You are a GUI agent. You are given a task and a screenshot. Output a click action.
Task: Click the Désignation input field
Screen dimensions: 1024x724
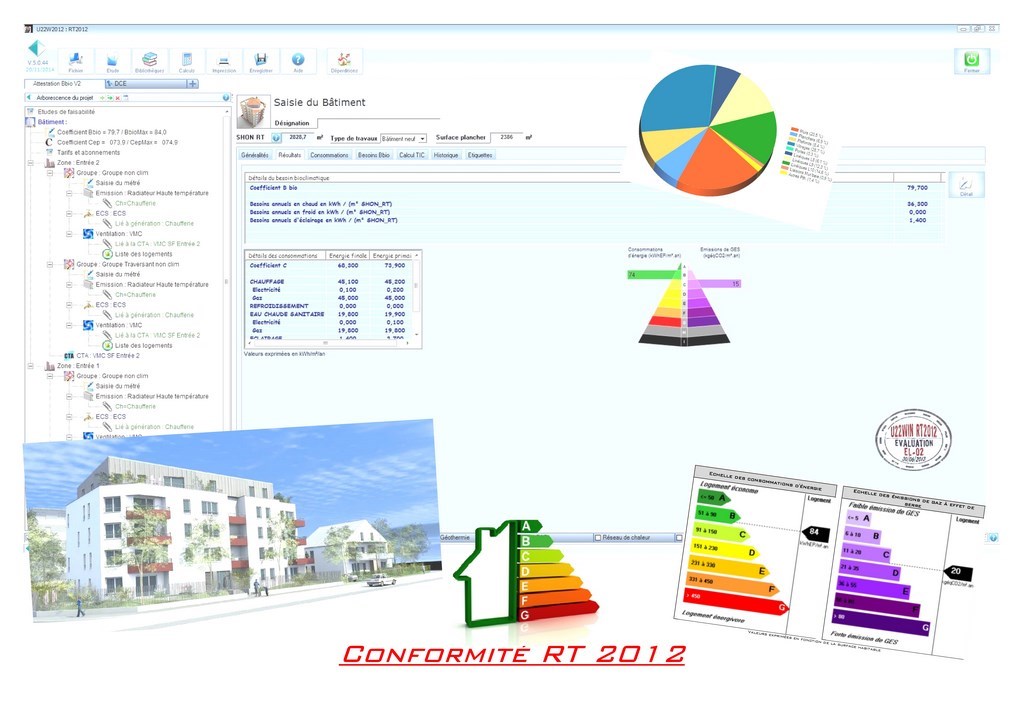pos(379,123)
